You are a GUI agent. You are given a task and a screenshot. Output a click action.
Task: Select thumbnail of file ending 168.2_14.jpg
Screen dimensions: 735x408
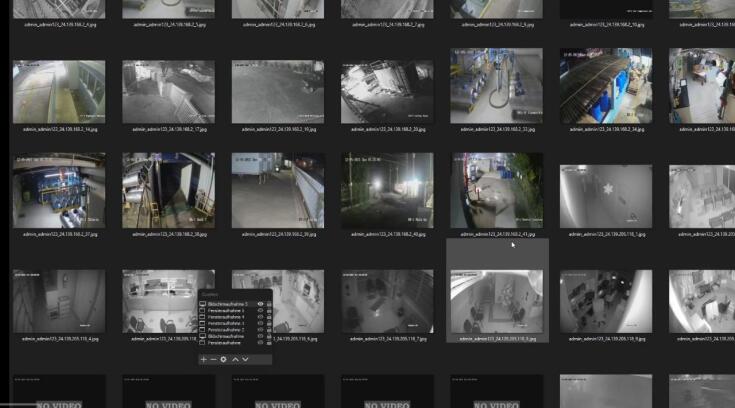click(x=59, y=91)
